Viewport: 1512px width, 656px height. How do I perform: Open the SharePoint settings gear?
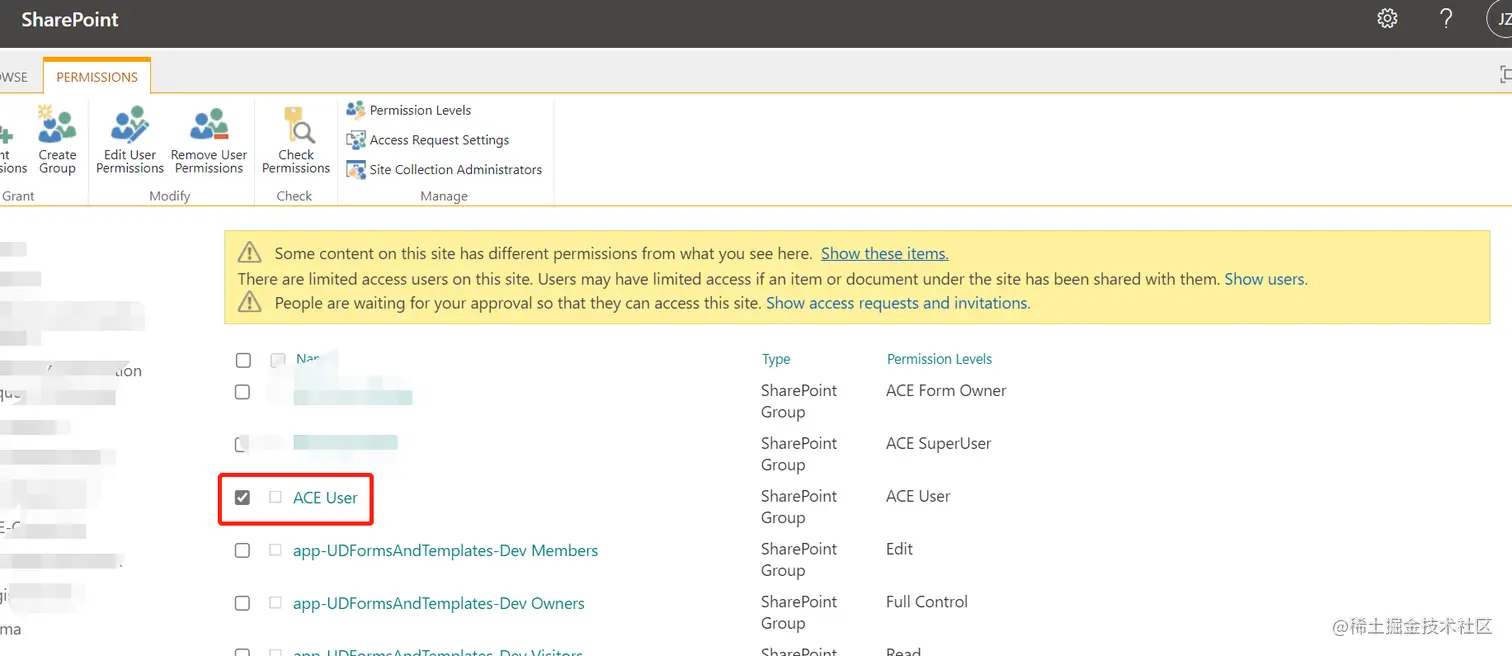click(1387, 18)
